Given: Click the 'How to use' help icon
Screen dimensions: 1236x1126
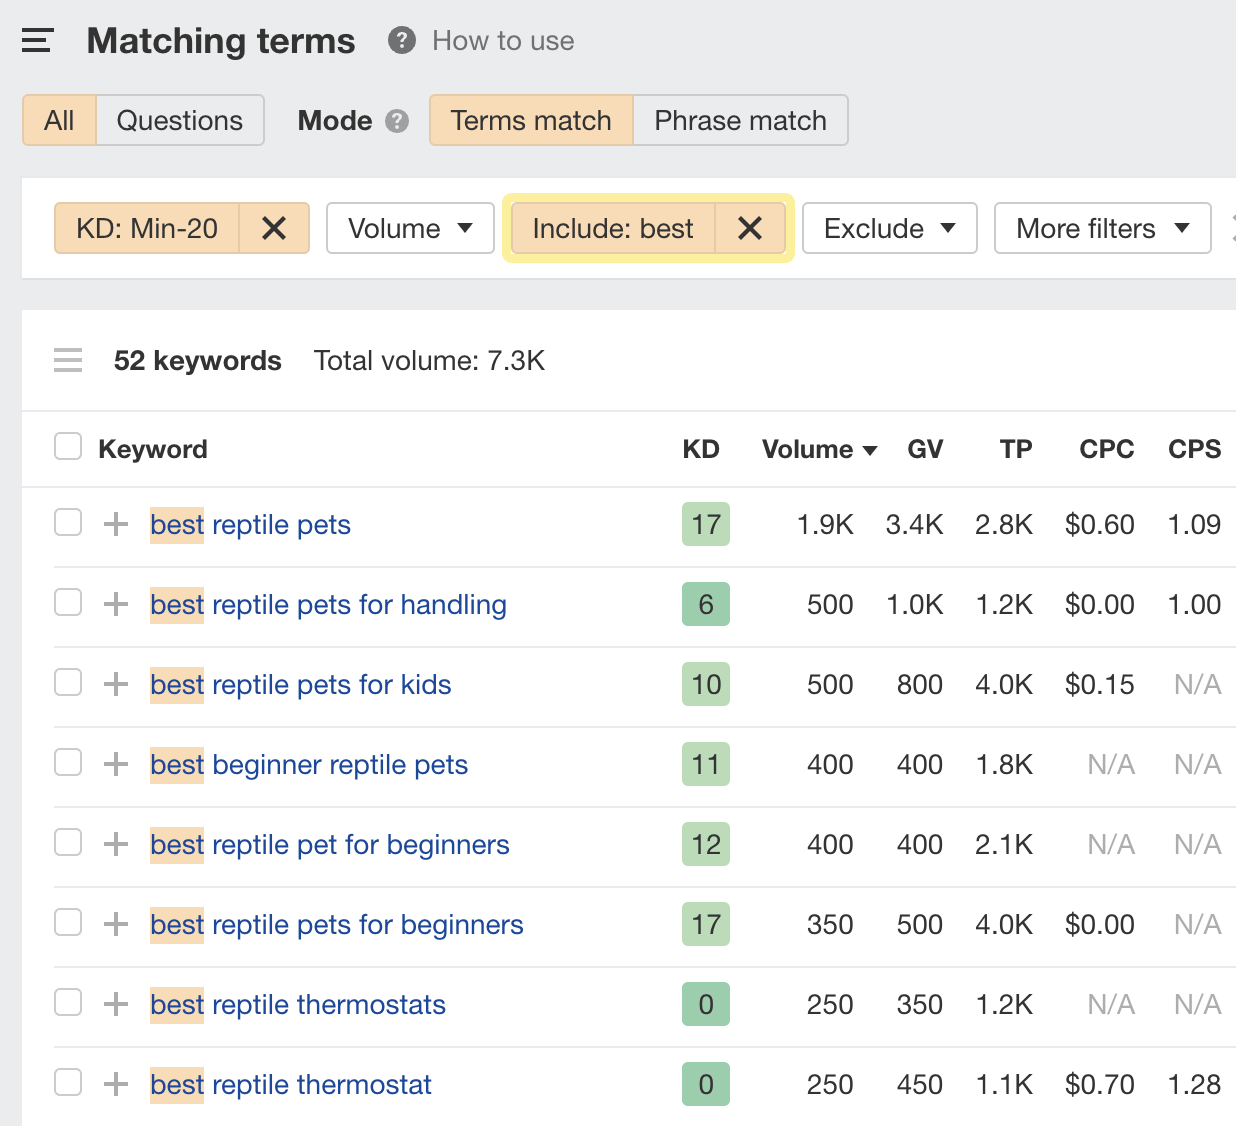Looking at the screenshot, I should [400, 41].
